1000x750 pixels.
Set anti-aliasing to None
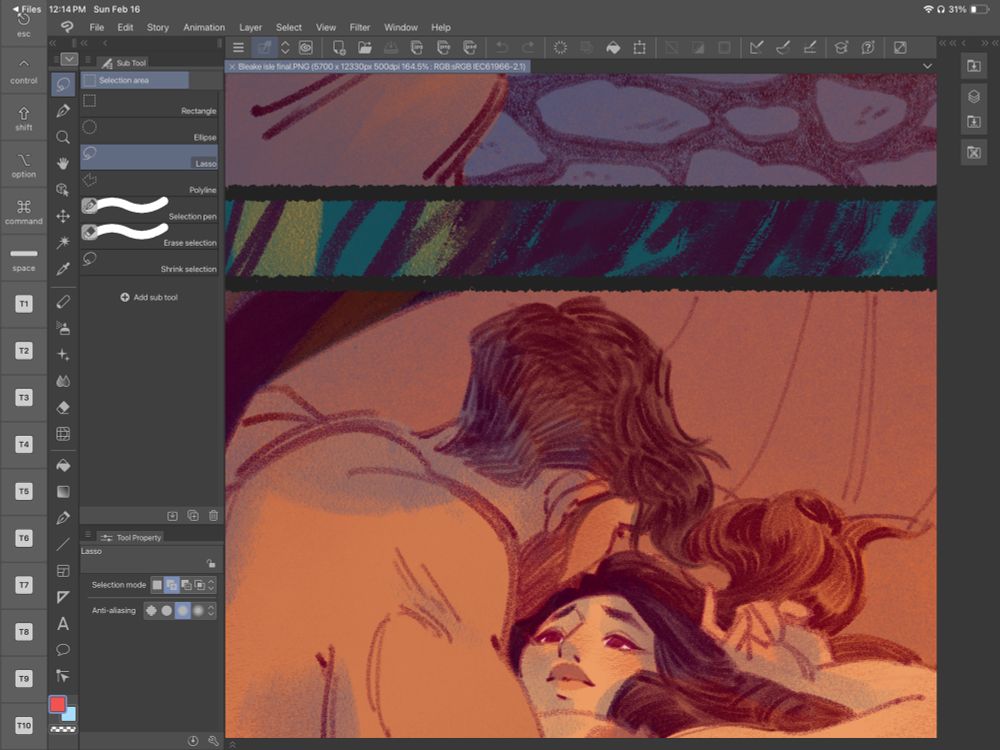tap(151, 610)
